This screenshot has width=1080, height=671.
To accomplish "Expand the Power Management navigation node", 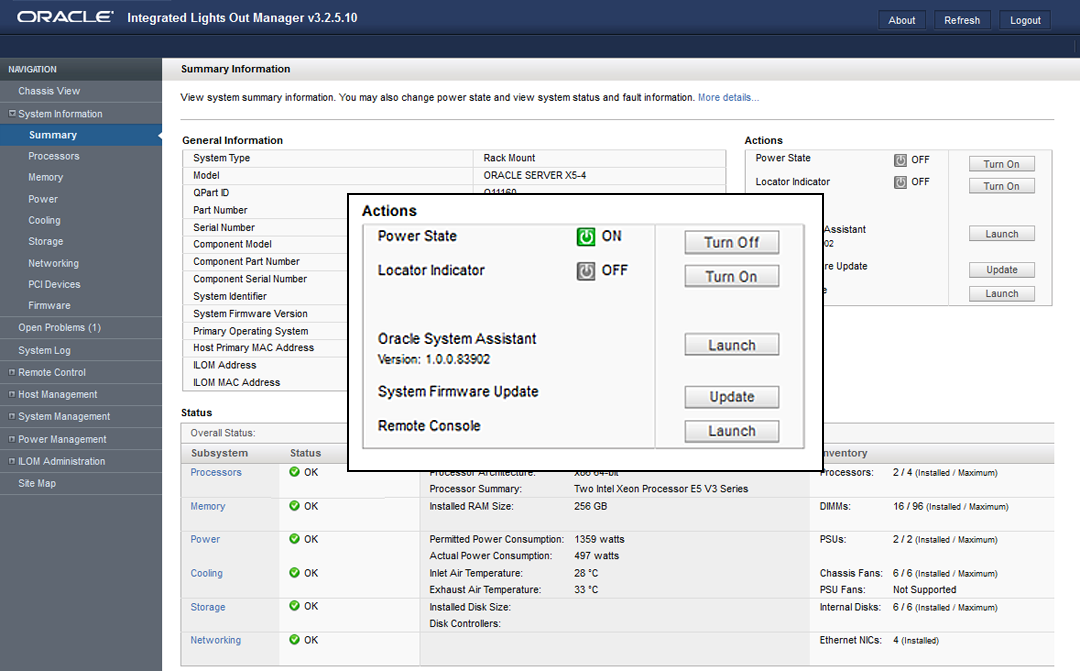I will [12, 439].
